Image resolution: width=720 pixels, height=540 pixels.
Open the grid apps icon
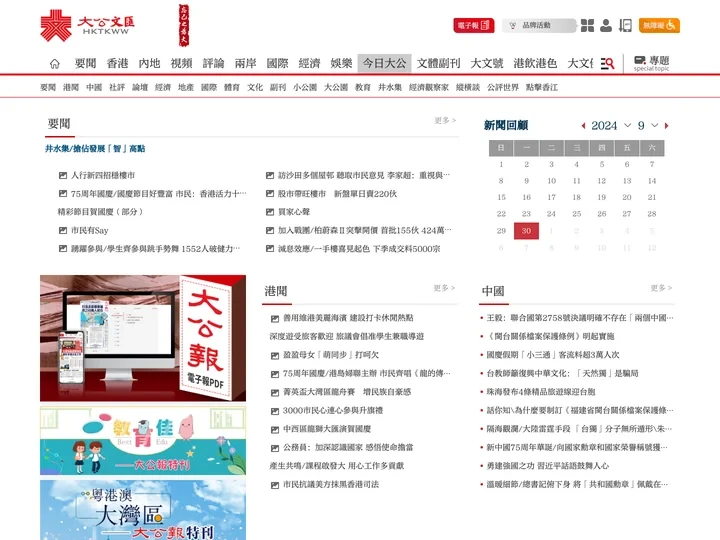click(x=587, y=25)
